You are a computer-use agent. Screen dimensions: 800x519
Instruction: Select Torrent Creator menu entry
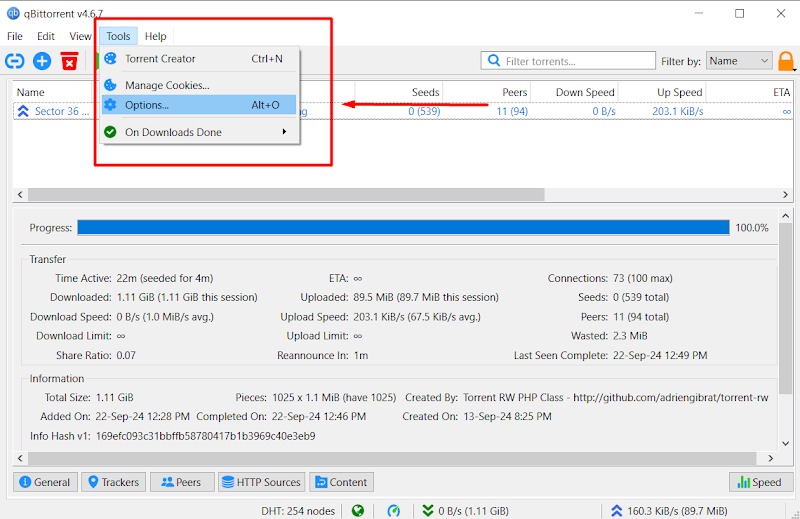pyautogui.click(x=199, y=59)
